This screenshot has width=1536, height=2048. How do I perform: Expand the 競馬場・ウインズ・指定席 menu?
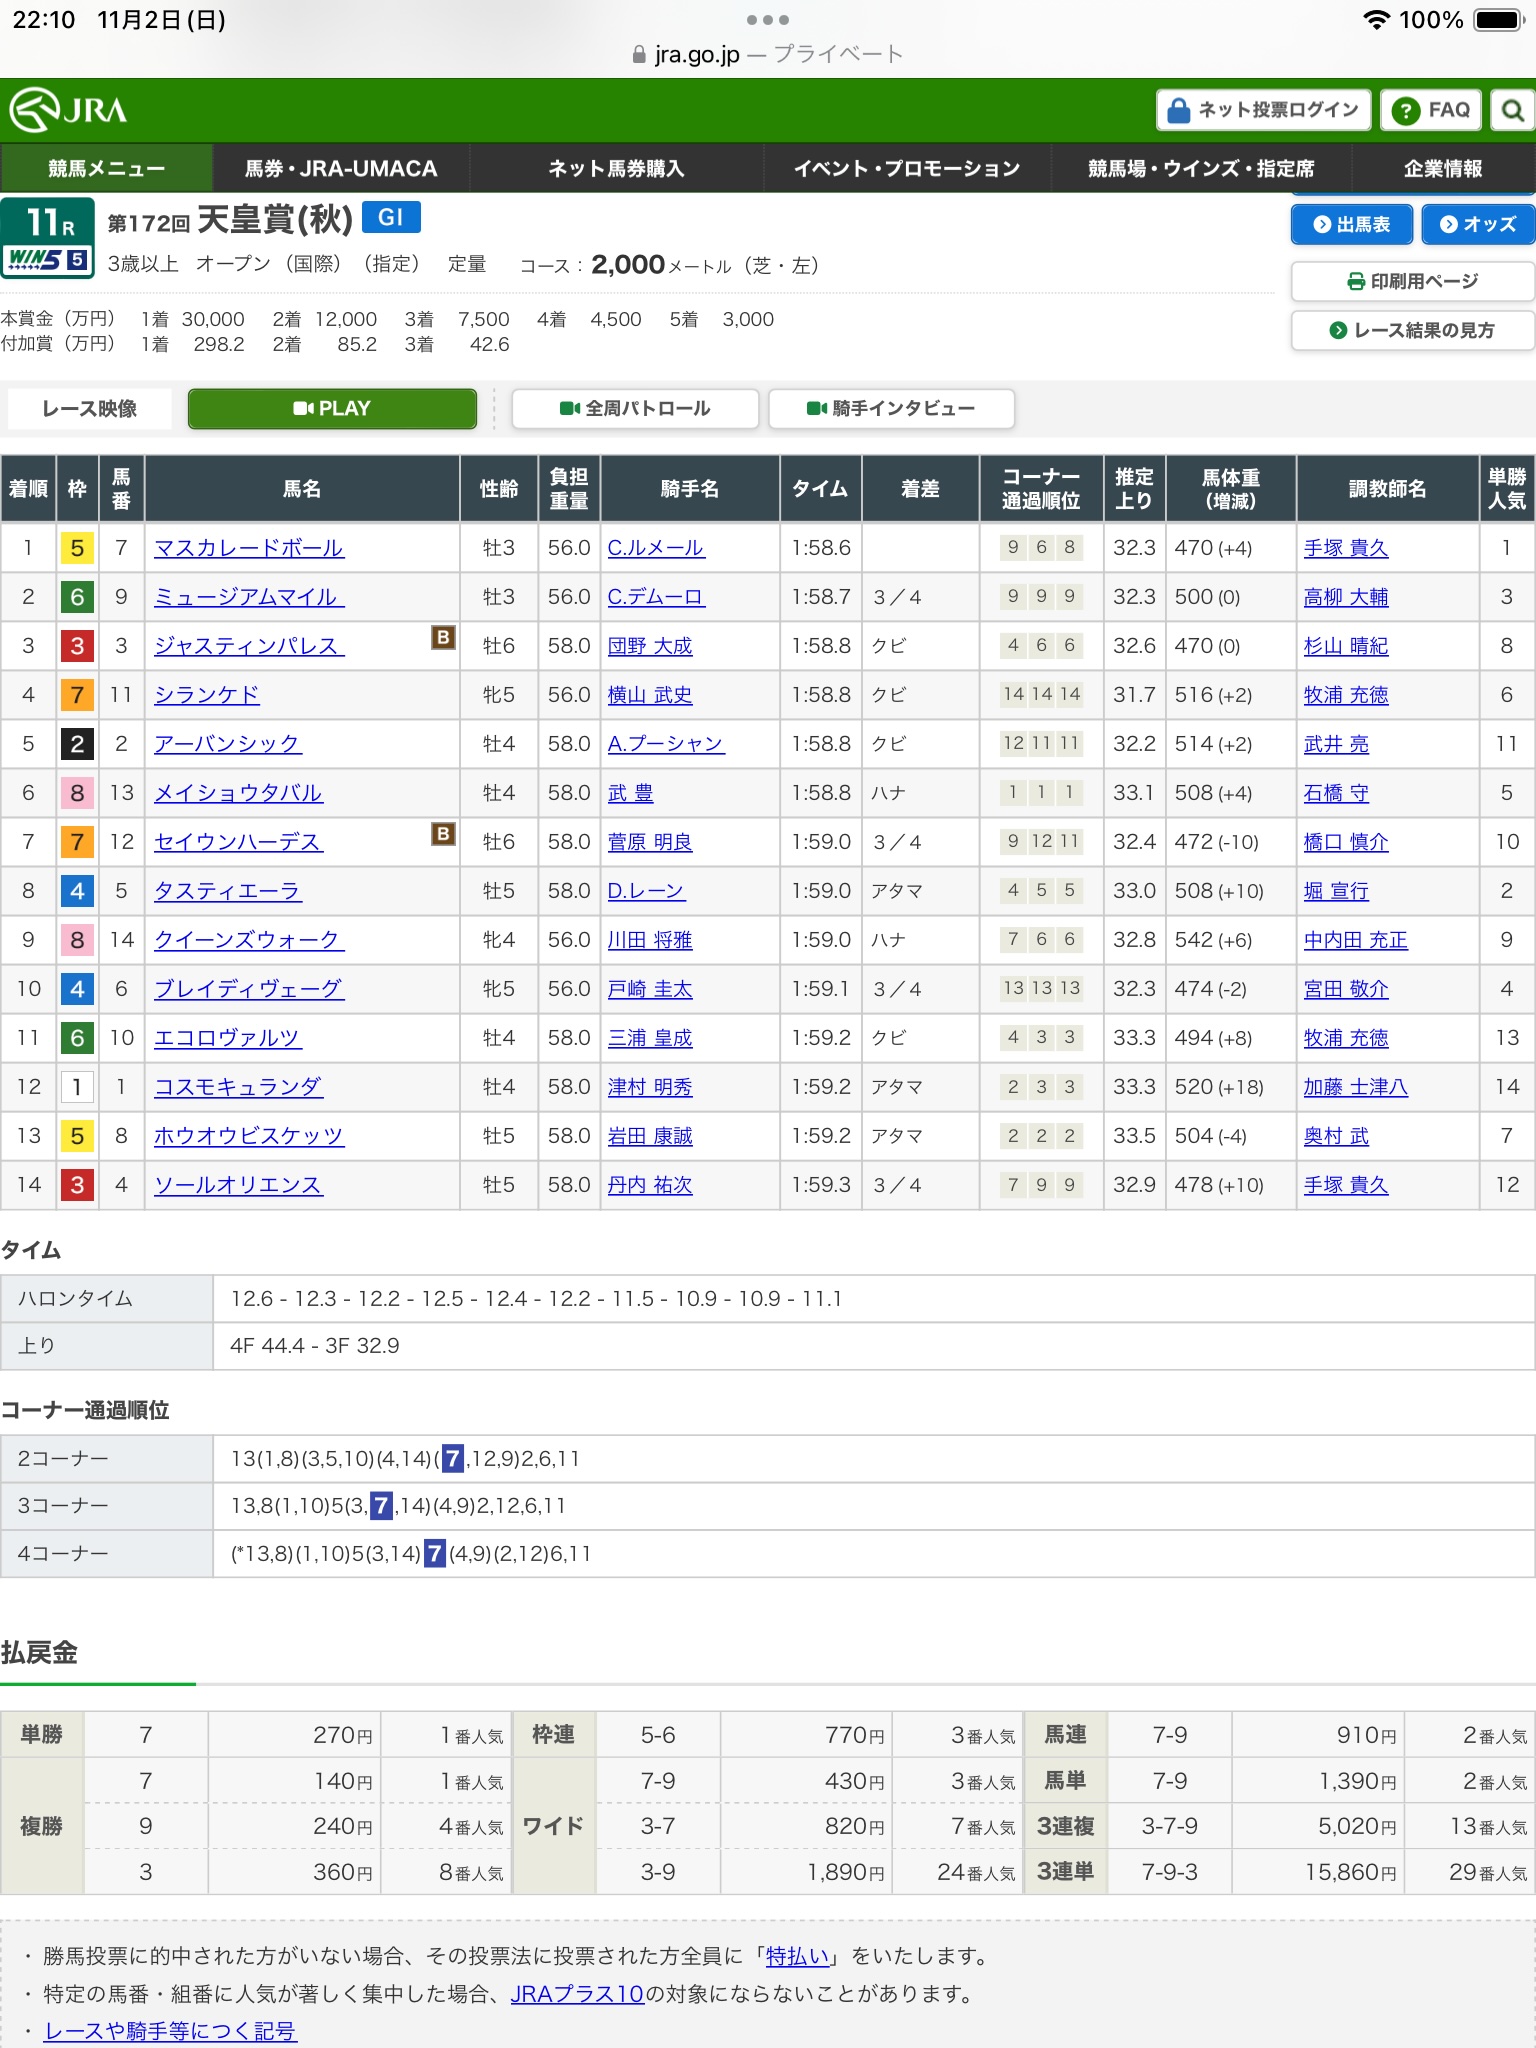tap(1201, 168)
